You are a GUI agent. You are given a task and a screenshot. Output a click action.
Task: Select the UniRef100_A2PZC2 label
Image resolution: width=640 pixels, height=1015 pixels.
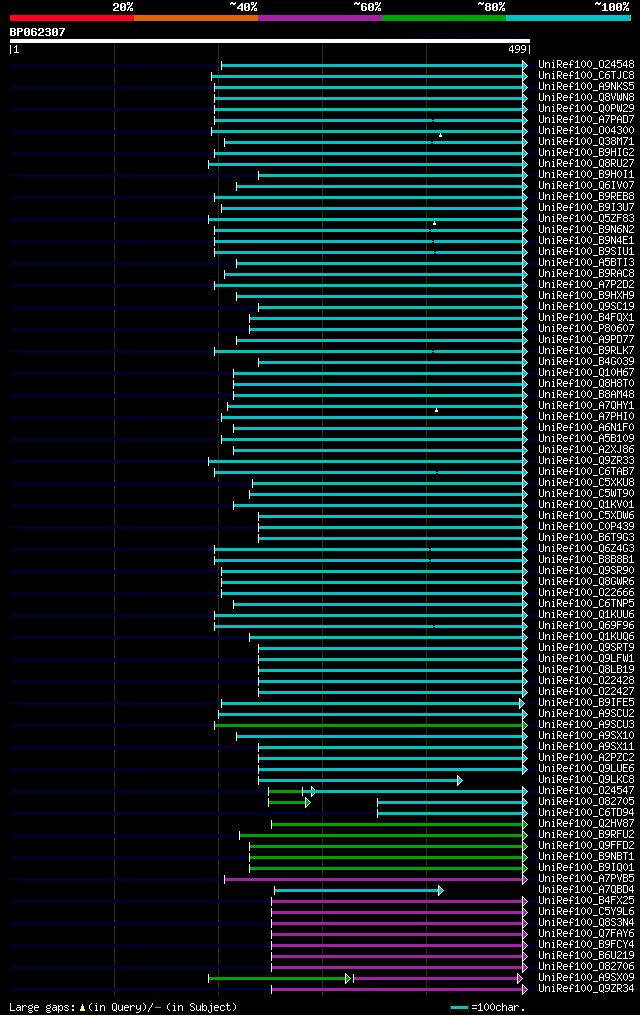pyautogui.click(x=586, y=757)
